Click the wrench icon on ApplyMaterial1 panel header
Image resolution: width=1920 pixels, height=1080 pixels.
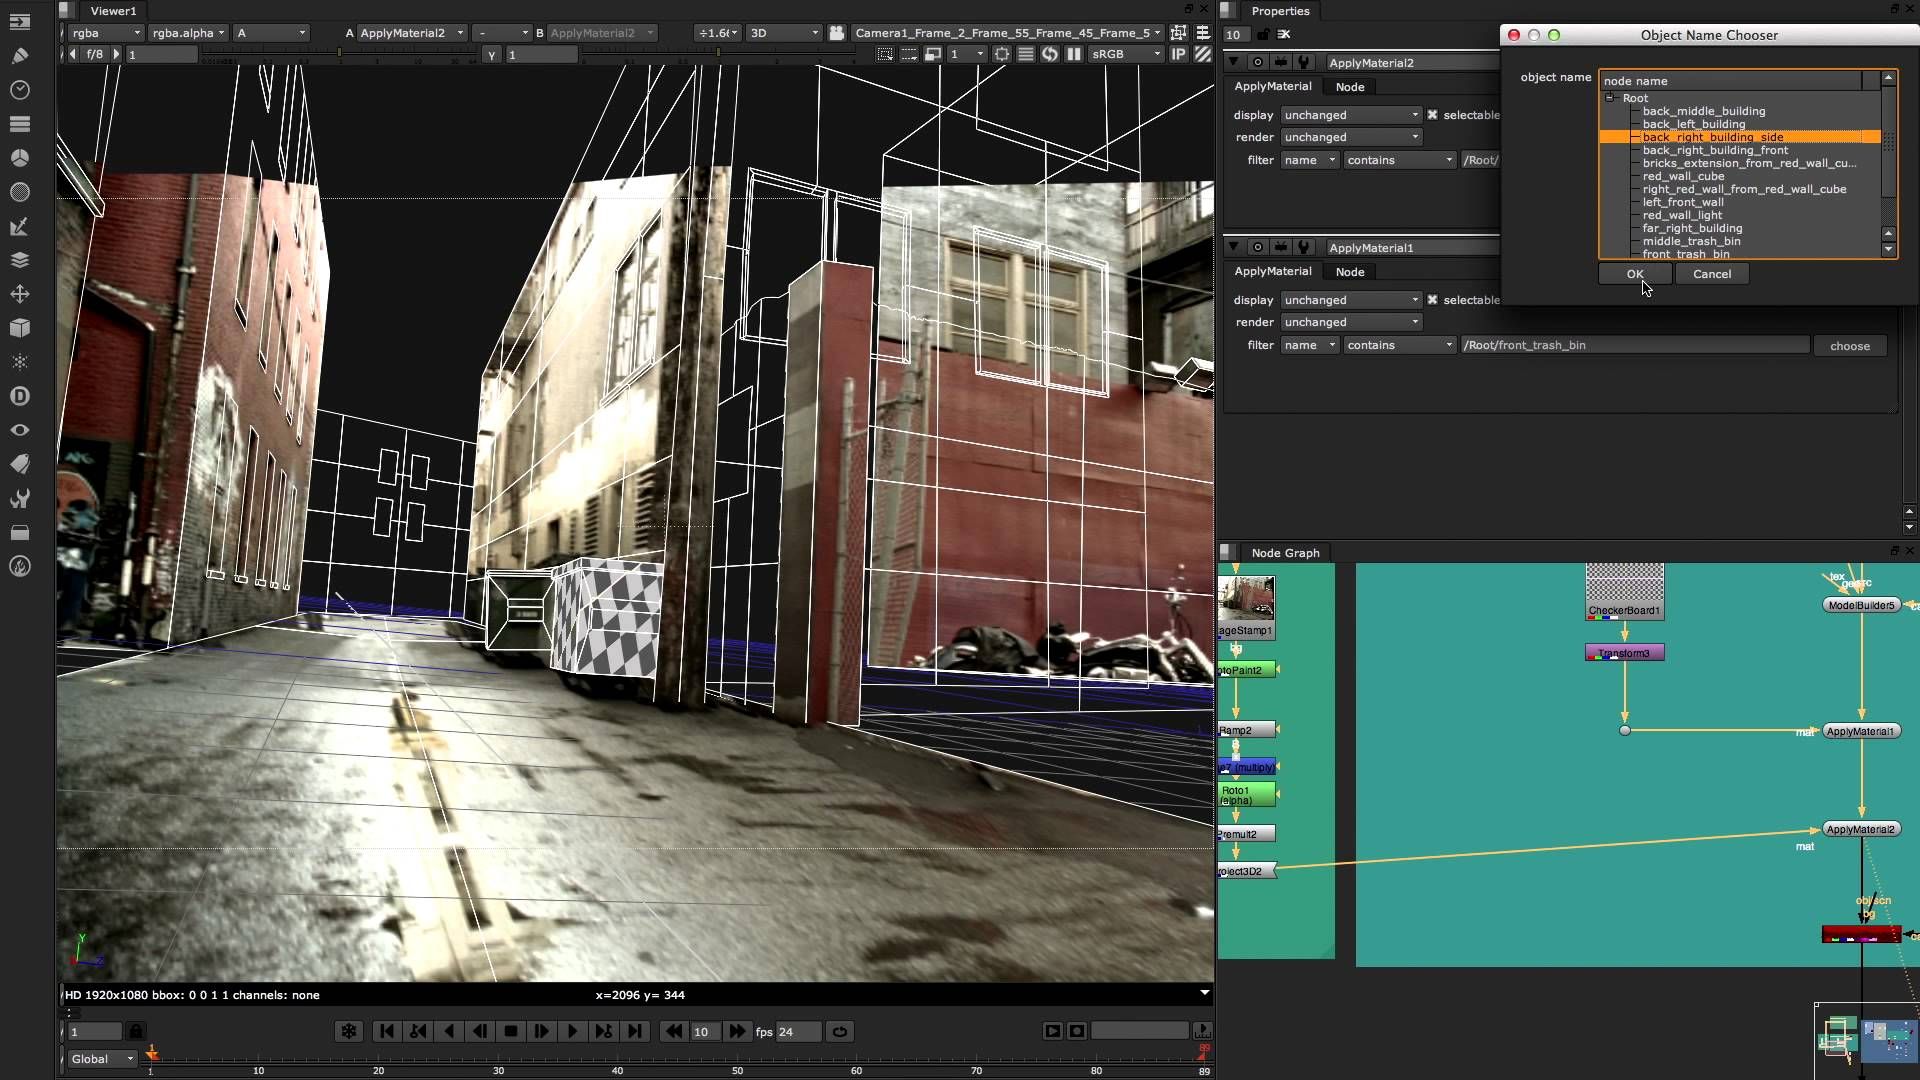(1304, 247)
